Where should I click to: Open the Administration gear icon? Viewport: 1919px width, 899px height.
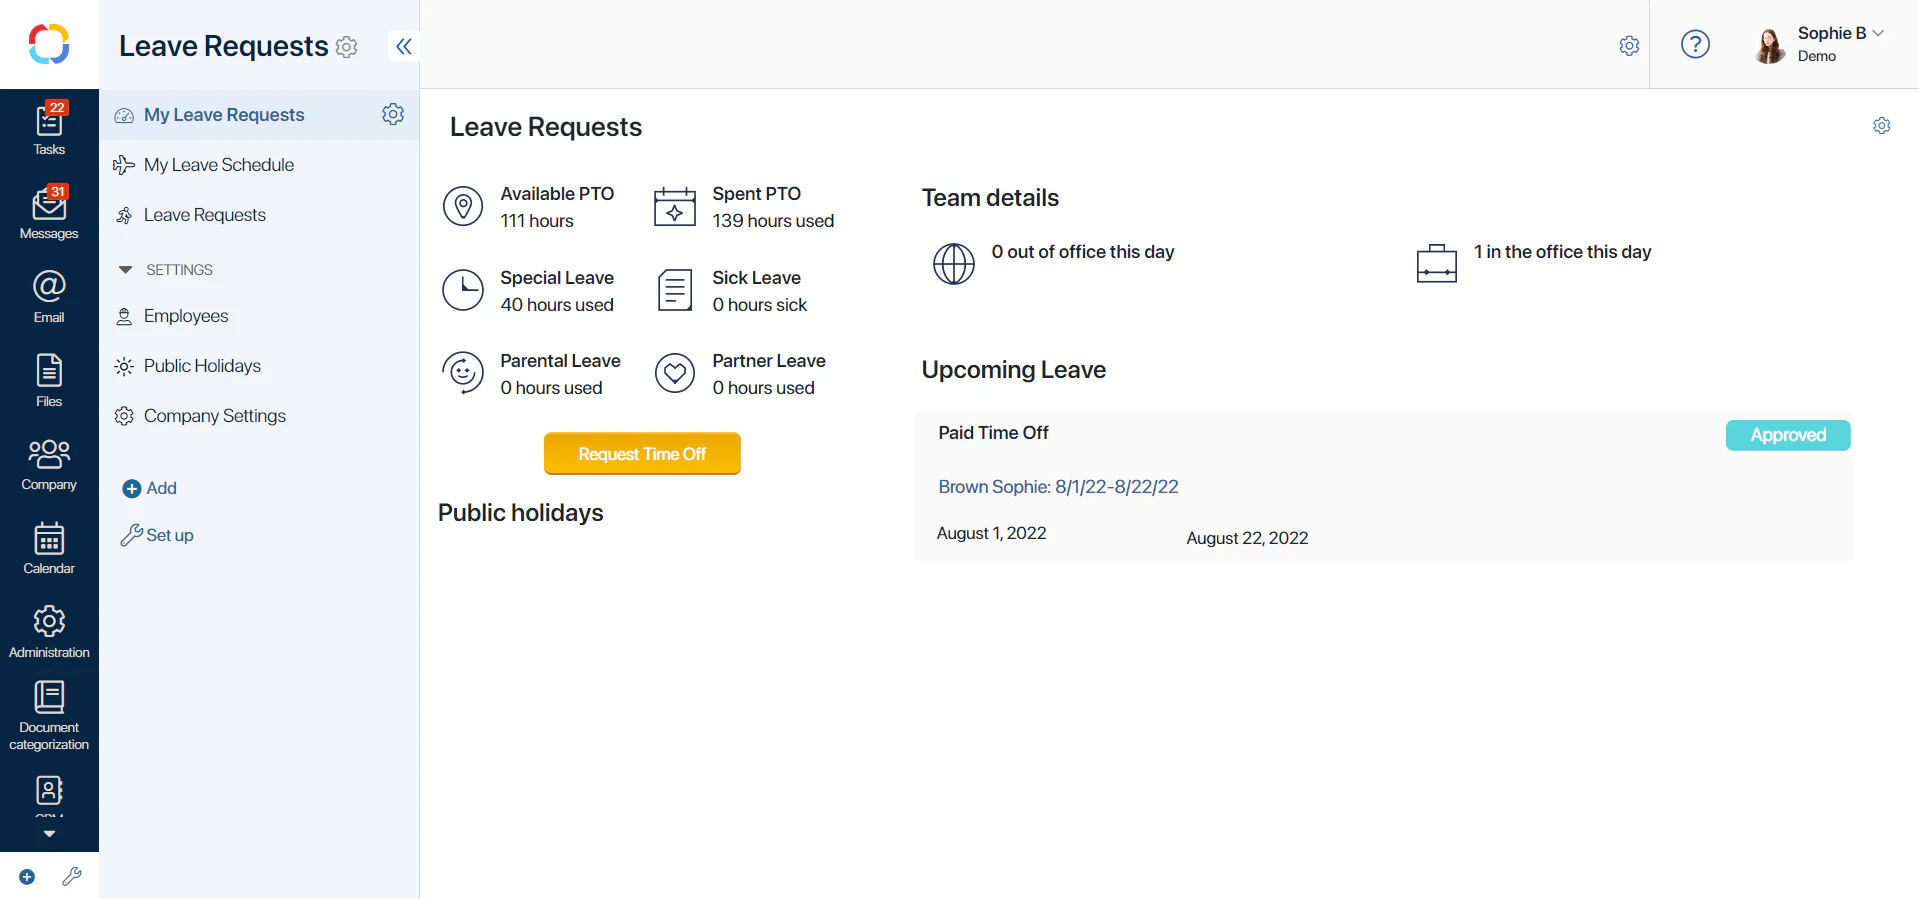click(x=49, y=631)
